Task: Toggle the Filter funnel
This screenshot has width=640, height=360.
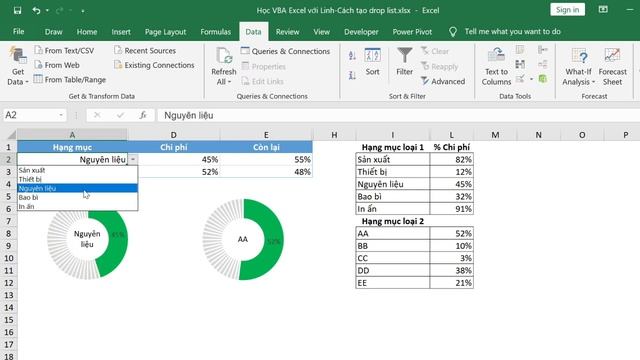Action: pos(404,62)
